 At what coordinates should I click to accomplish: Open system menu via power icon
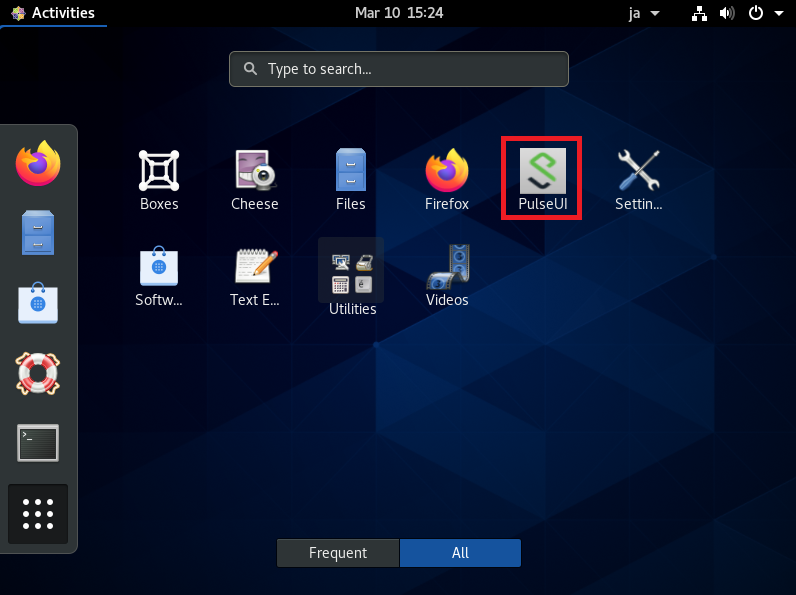(x=761, y=13)
